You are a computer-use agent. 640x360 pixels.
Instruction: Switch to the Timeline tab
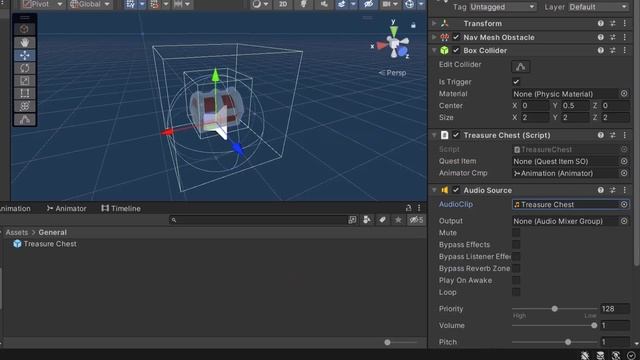tap(121, 209)
